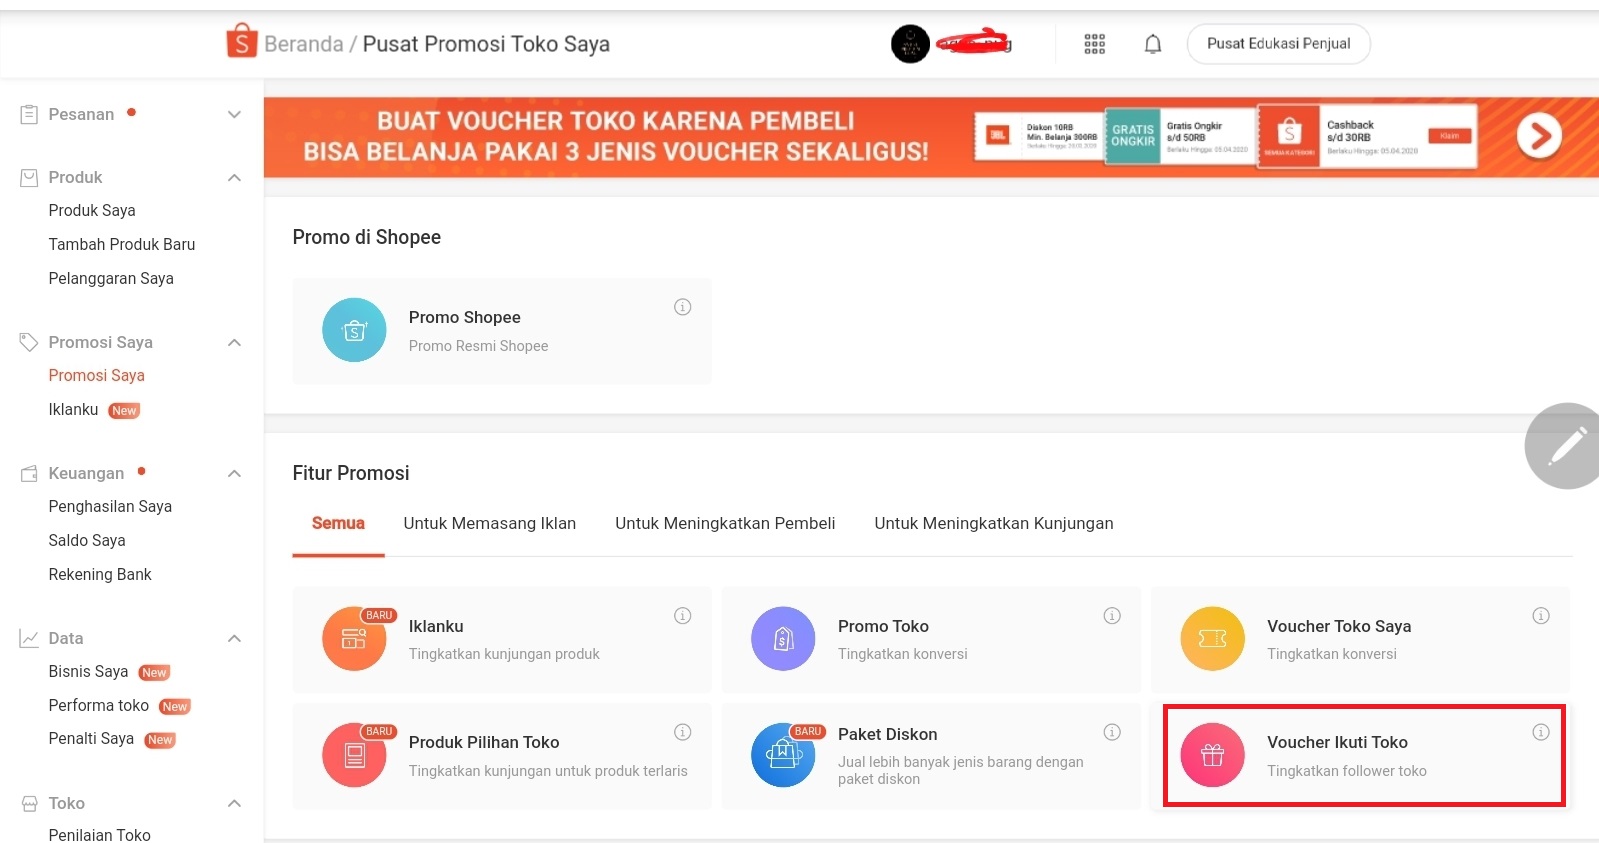Open Saldo Saya link

coord(87,540)
